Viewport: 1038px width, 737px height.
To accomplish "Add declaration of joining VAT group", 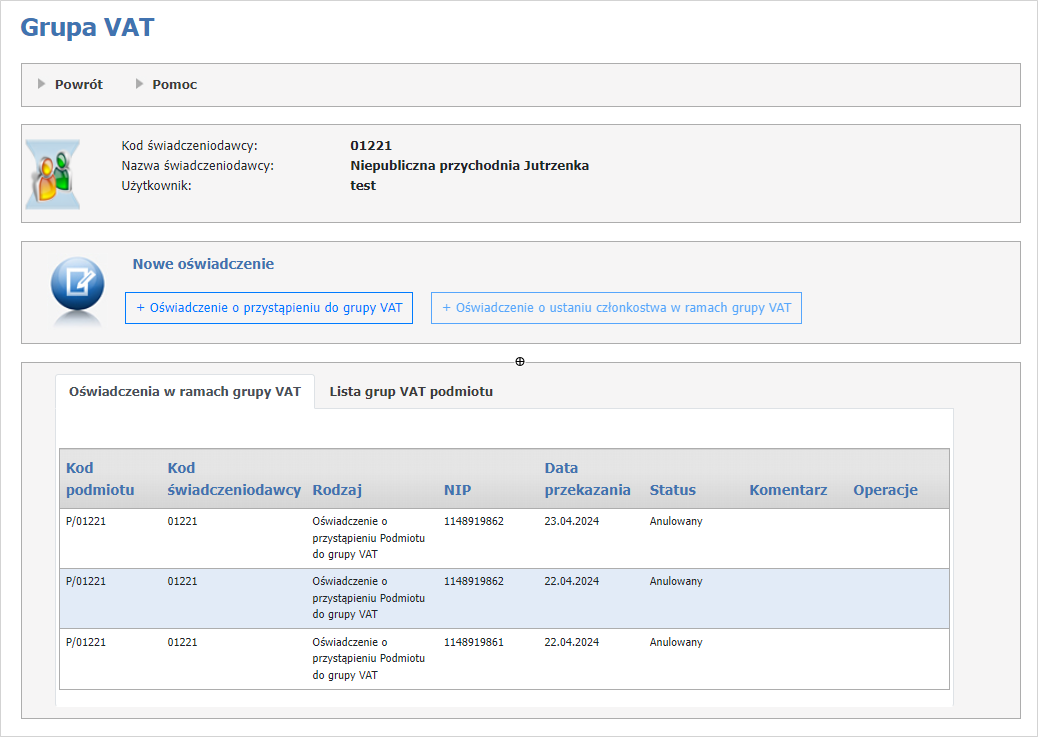I will click(268, 308).
